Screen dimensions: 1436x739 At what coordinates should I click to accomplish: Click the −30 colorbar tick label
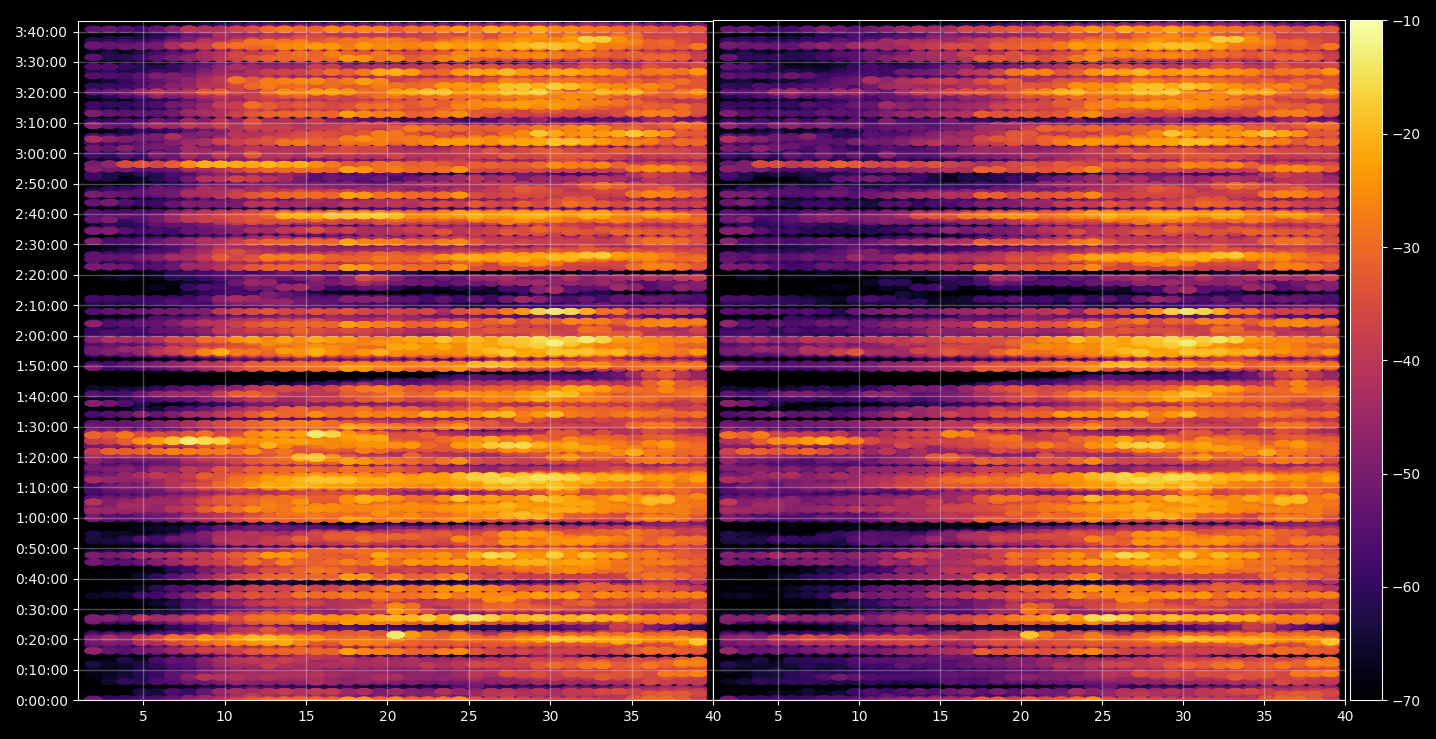(x=1405, y=247)
